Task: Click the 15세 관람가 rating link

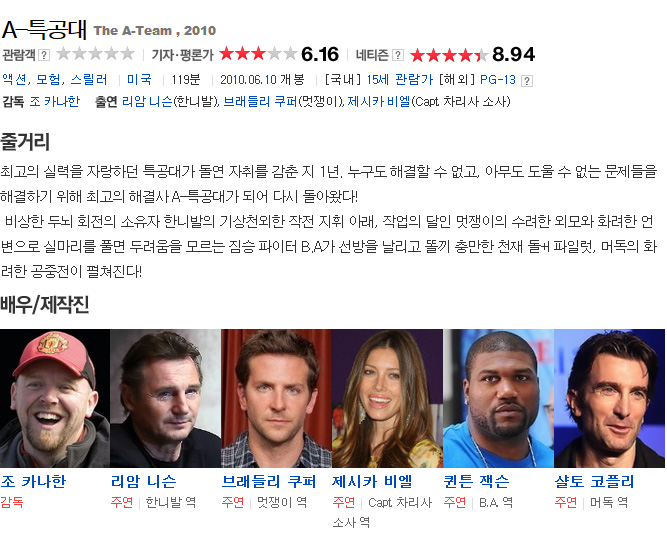Action: (399, 80)
